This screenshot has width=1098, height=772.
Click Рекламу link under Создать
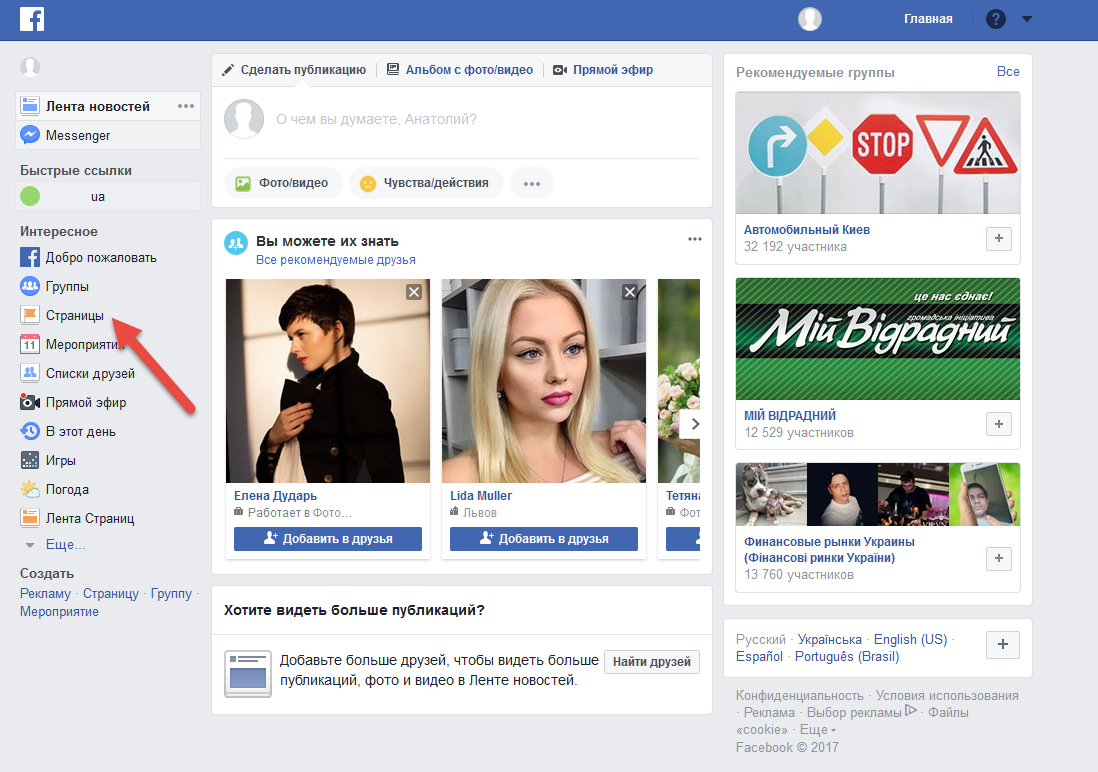click(x=46, y=593)
